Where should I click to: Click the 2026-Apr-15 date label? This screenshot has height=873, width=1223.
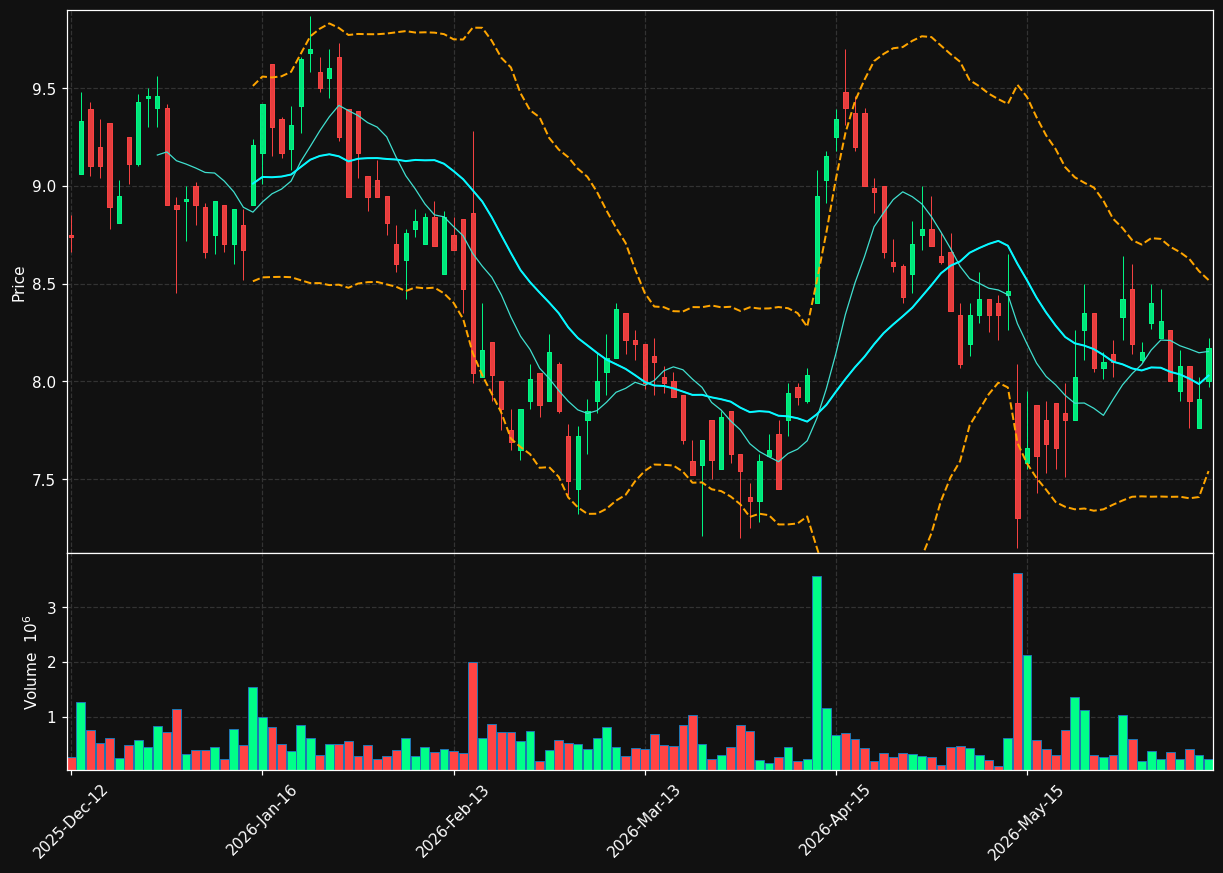tap(836, 820)
